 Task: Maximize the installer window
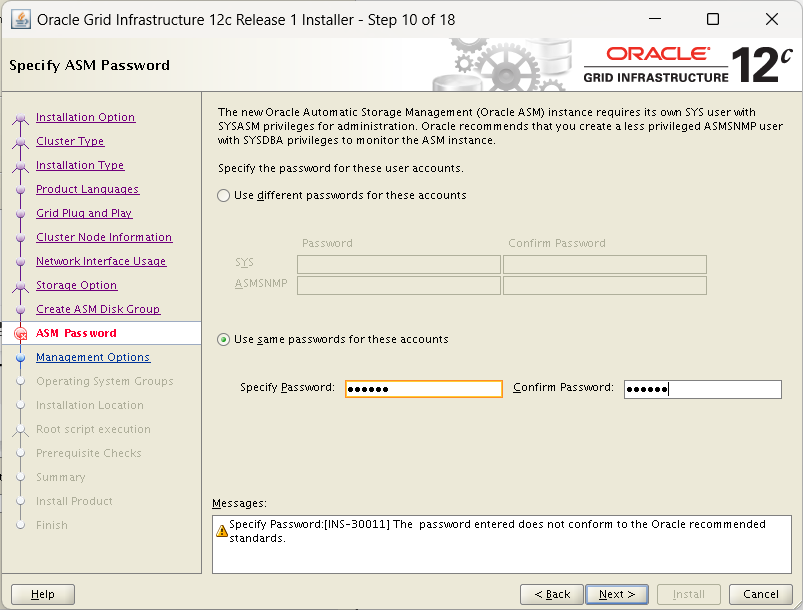[x=712, y=19]
